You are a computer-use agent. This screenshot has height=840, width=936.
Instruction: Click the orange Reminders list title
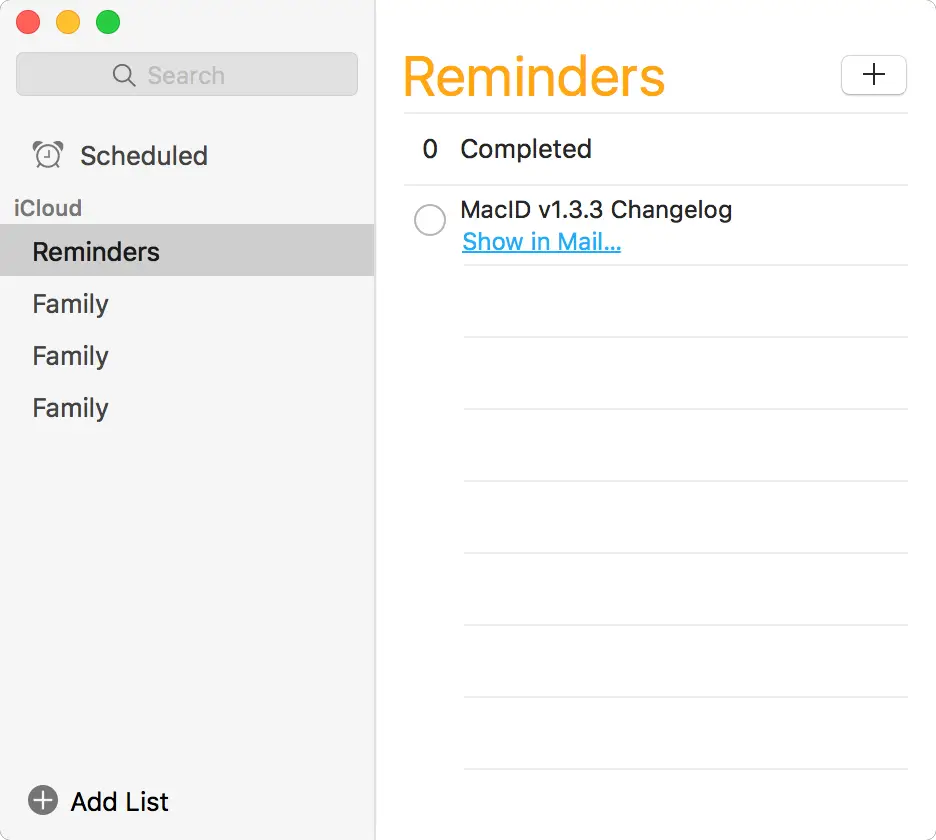(x=534, y=76)
